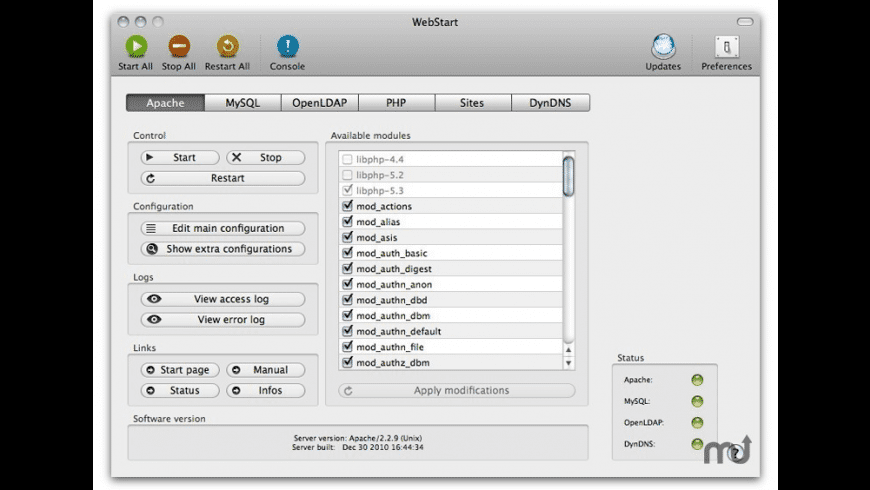Uncheck the mod_authn_dbm module
The image size is (870, 490).
tap(347, 315)
